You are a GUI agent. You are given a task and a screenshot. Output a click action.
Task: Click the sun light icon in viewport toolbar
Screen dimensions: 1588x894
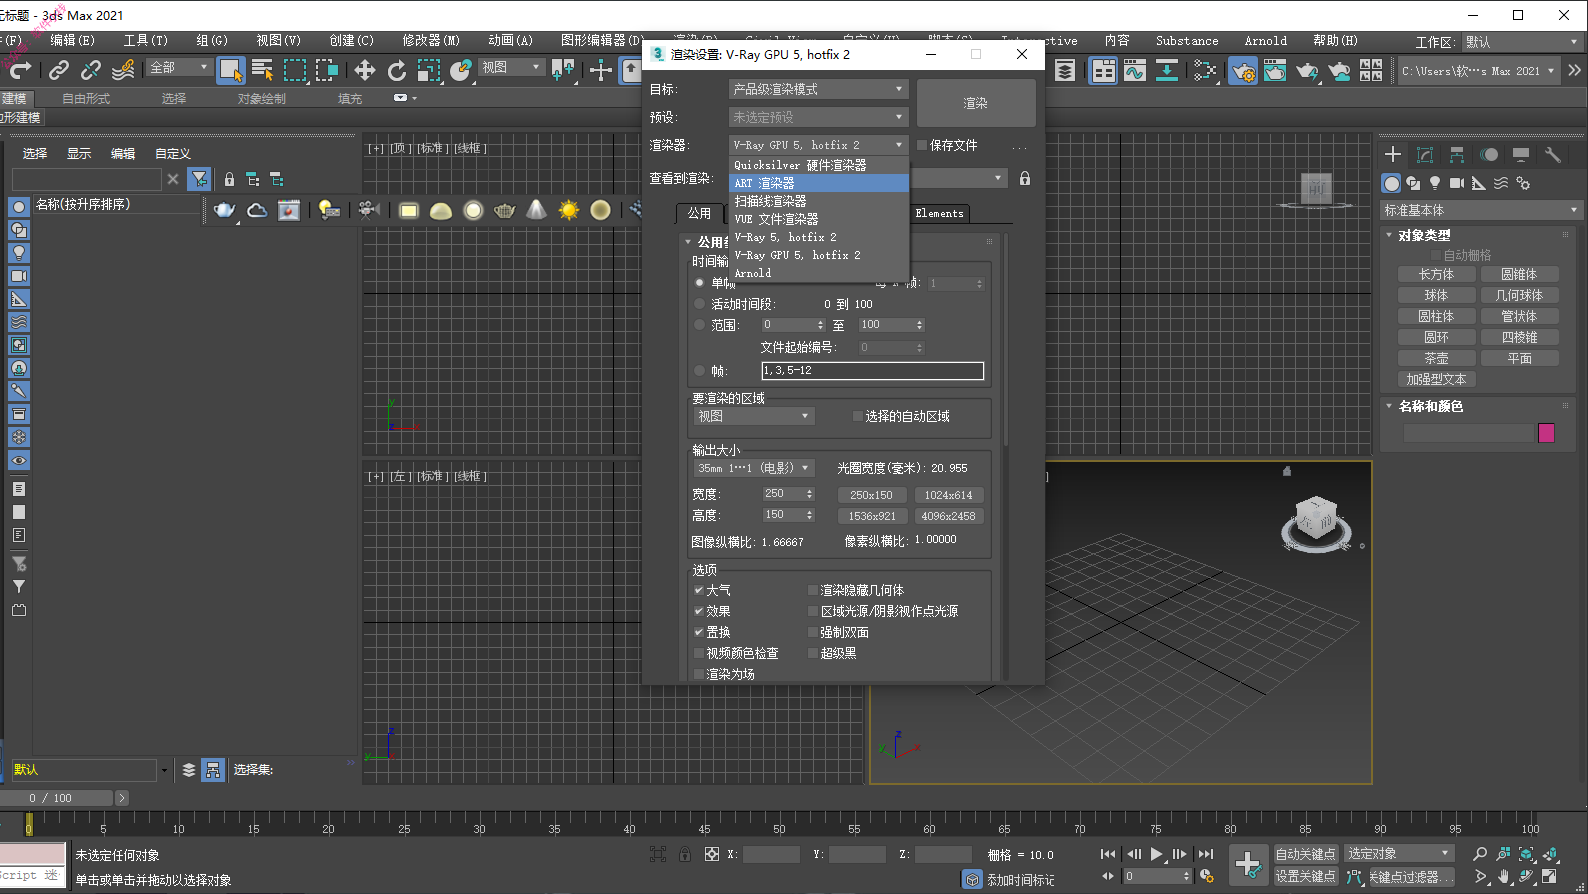(569, 210)
